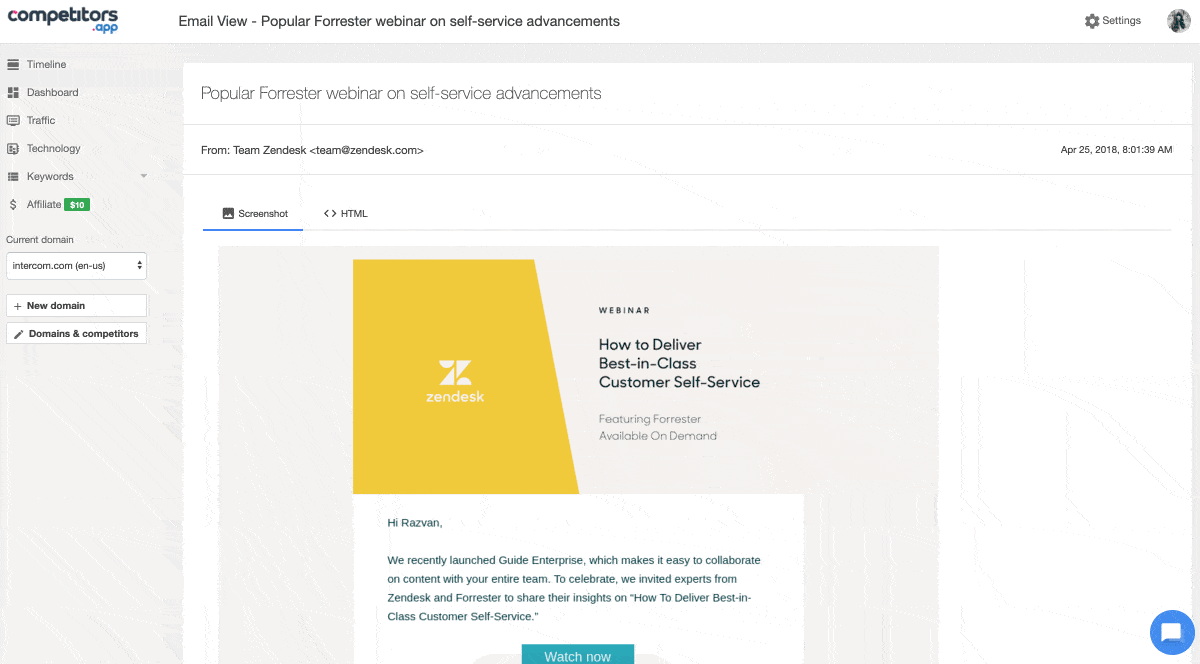Viewport: 1200px width, 664px height.
Task: Open the Dashboard grid icon
Action: (13, 92)
